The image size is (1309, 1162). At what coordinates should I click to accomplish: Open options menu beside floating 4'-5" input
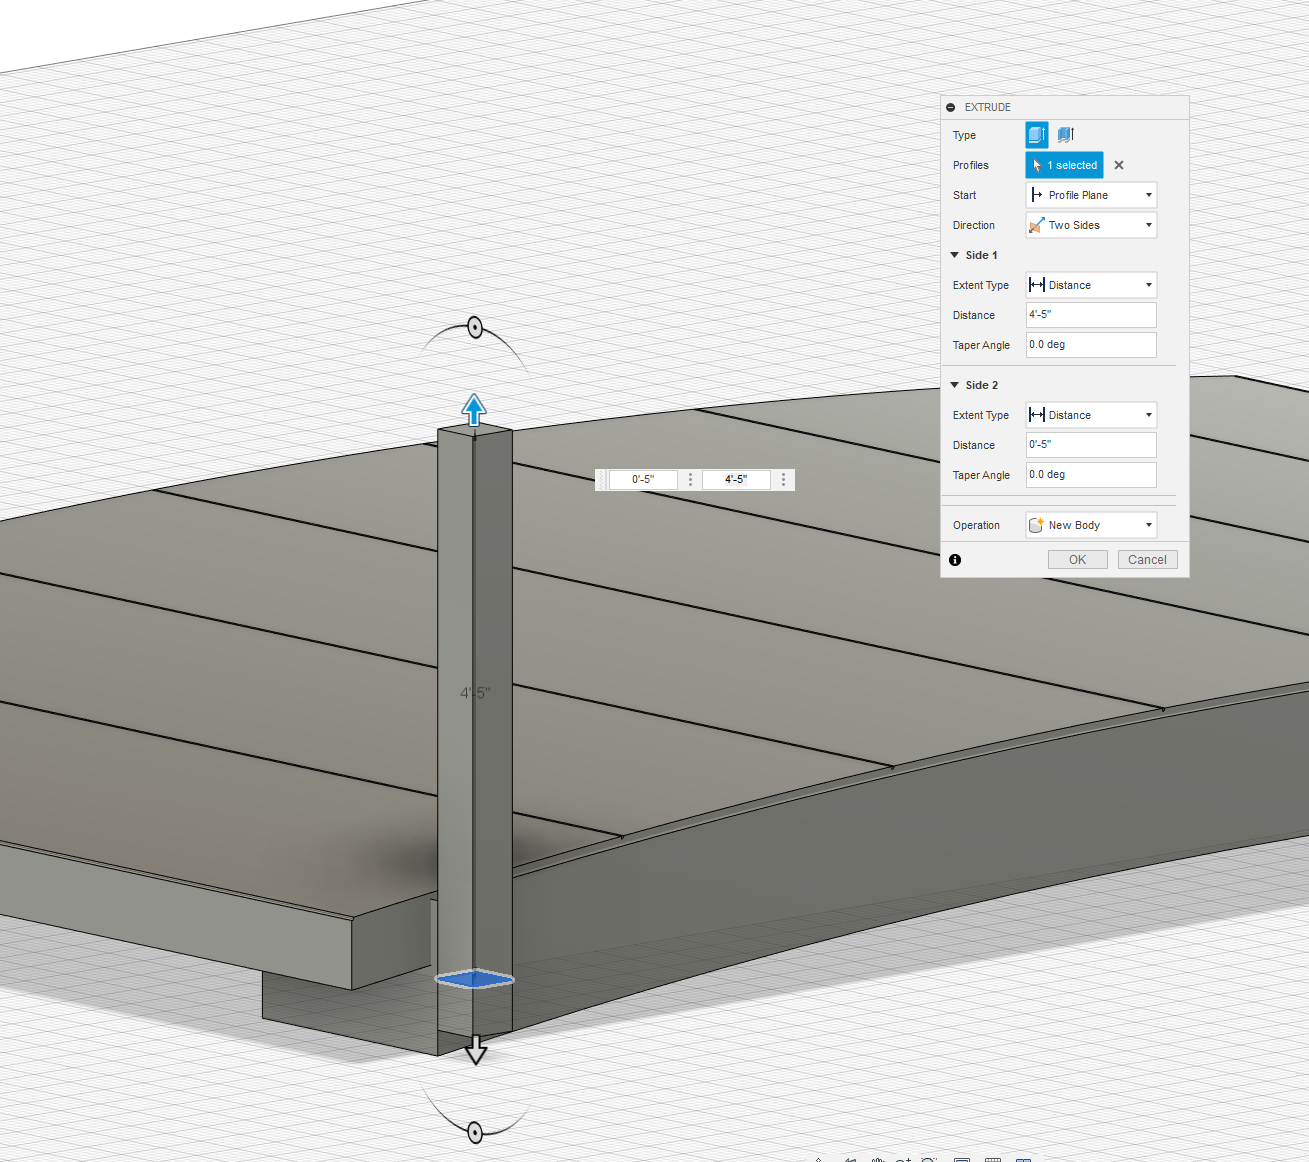tap(783, 480)
